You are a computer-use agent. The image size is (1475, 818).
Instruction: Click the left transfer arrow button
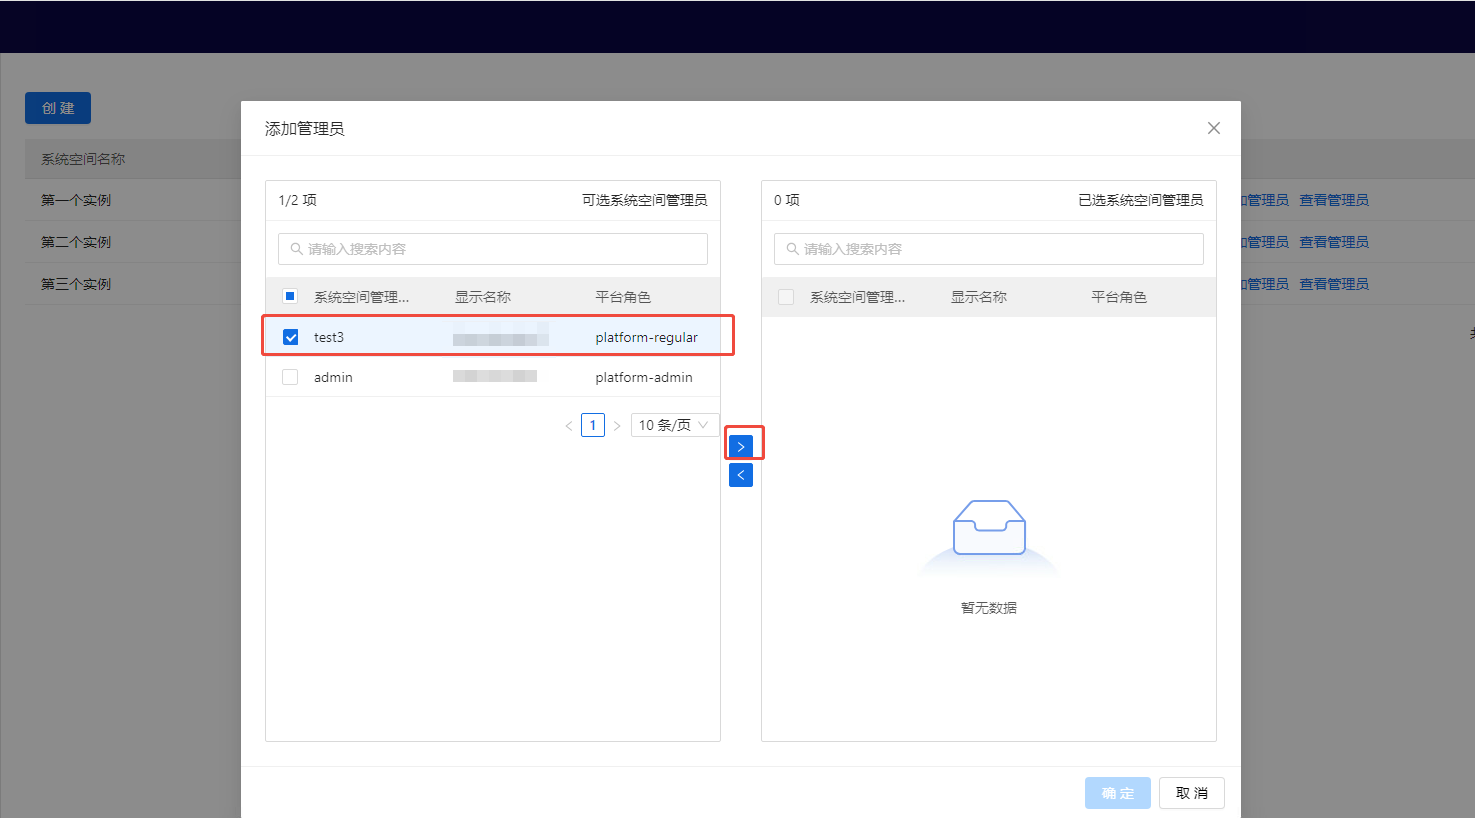[741, 474]
